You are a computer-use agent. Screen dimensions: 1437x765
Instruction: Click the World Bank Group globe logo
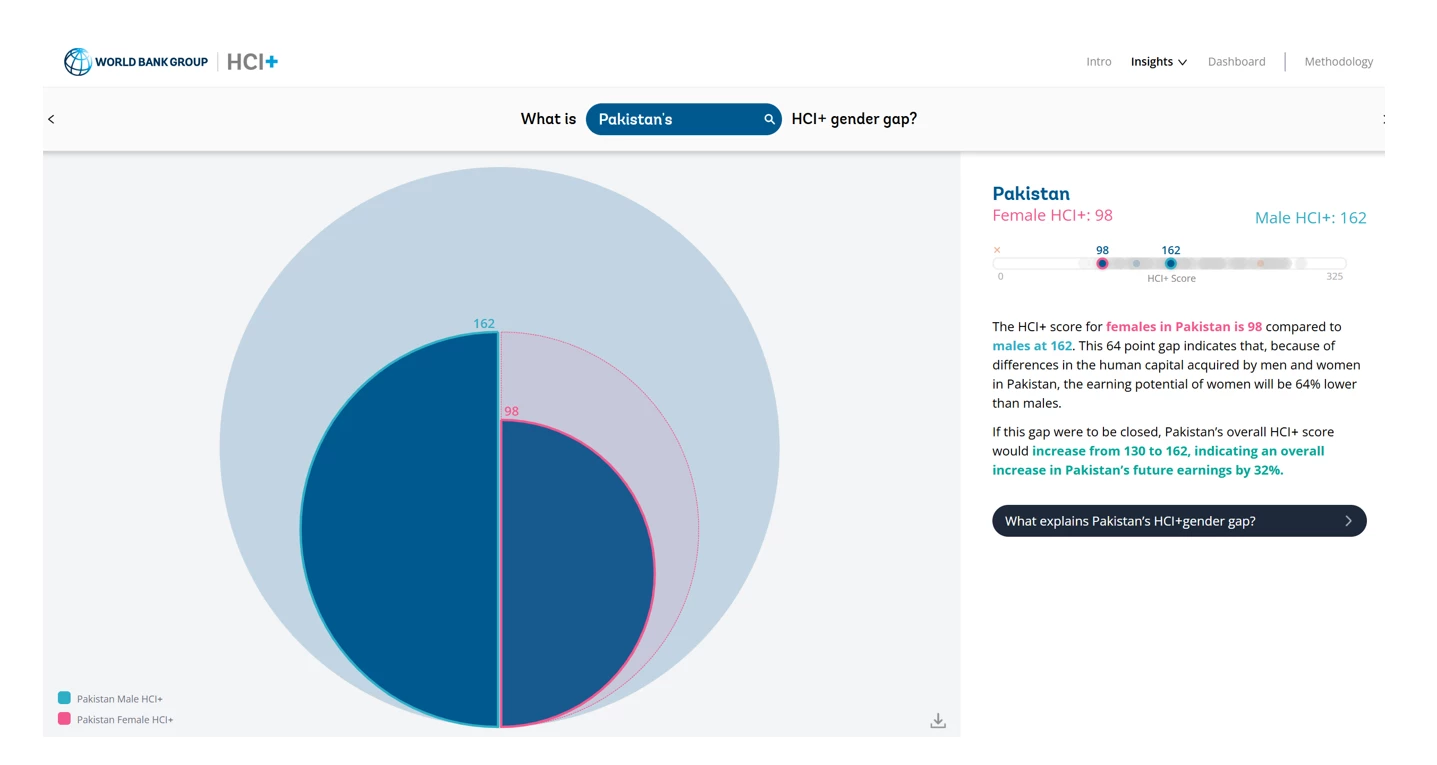(78, 62)
